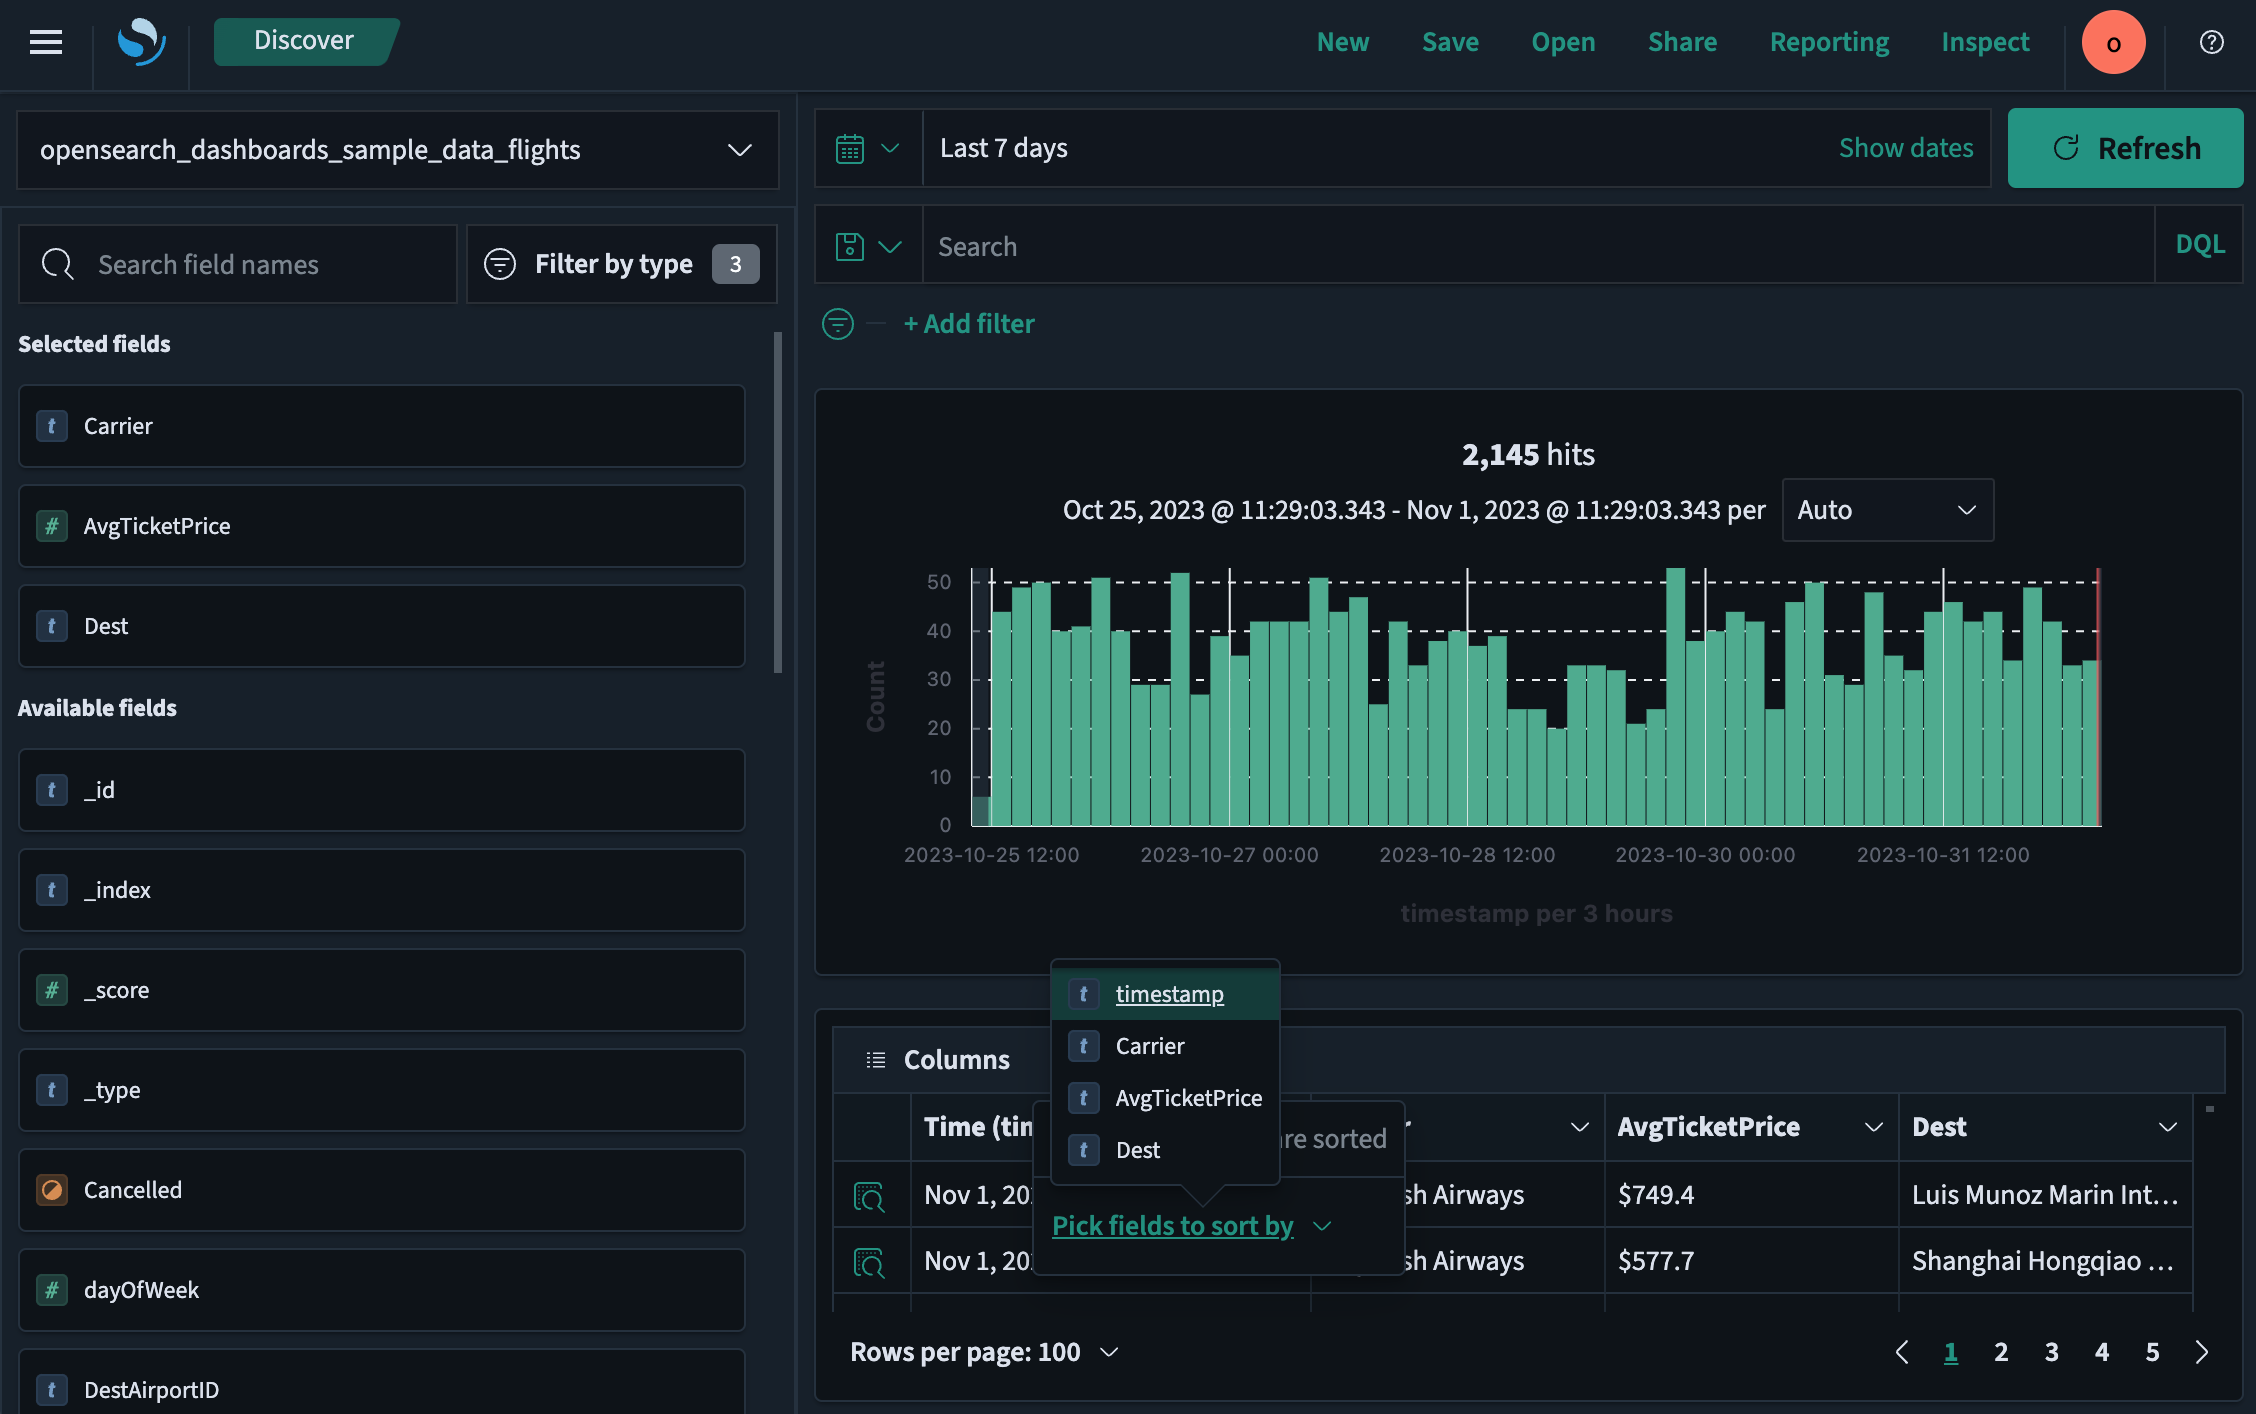Open Rows per page dropdown
The height and width of the screenshot is (1414, 2256).
coord(984,1352)
